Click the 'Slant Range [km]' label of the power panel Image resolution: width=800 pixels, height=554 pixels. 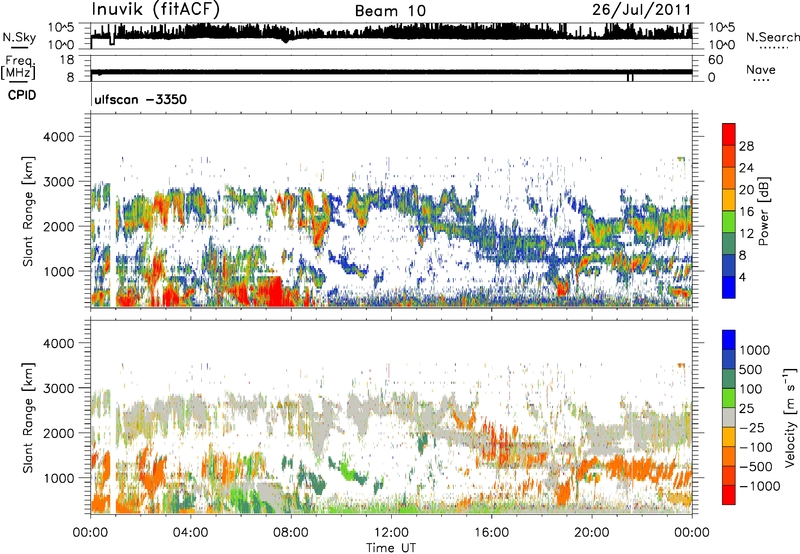click(x=28, y=211)
